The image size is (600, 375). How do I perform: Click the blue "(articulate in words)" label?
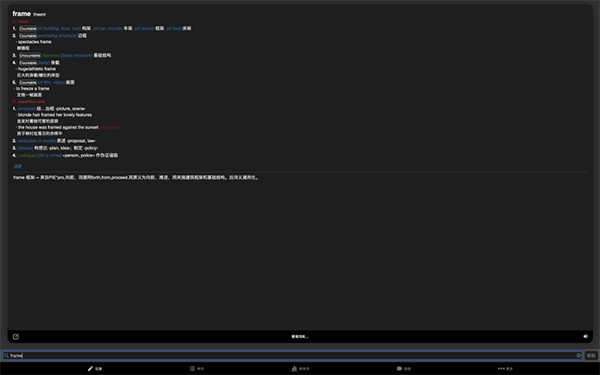[x=37, y=141]
